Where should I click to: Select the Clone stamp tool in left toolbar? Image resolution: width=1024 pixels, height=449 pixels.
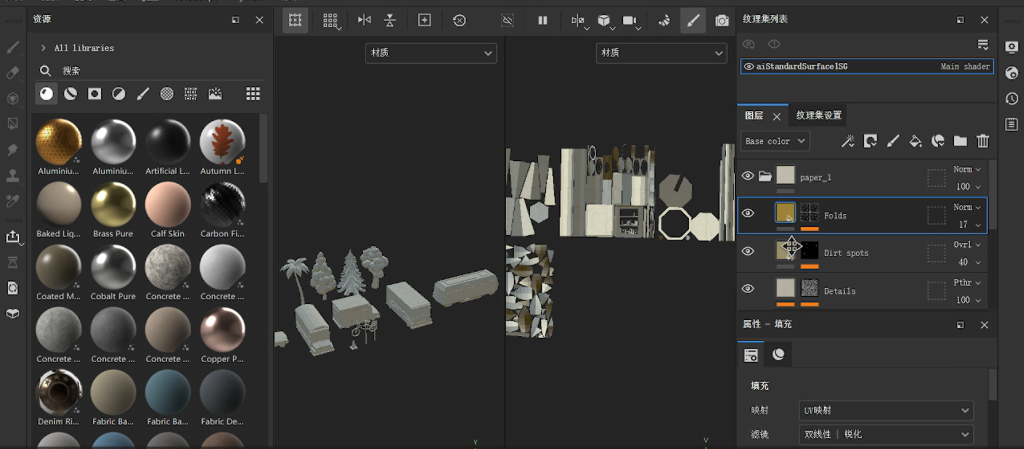[x=12, y=175]
